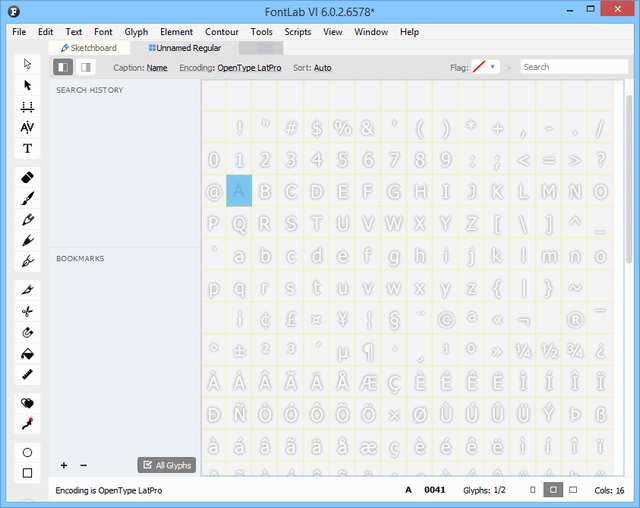Choose the small cell size icon
This screenshot has width=640, height=508.
click(x=533, y=490)
